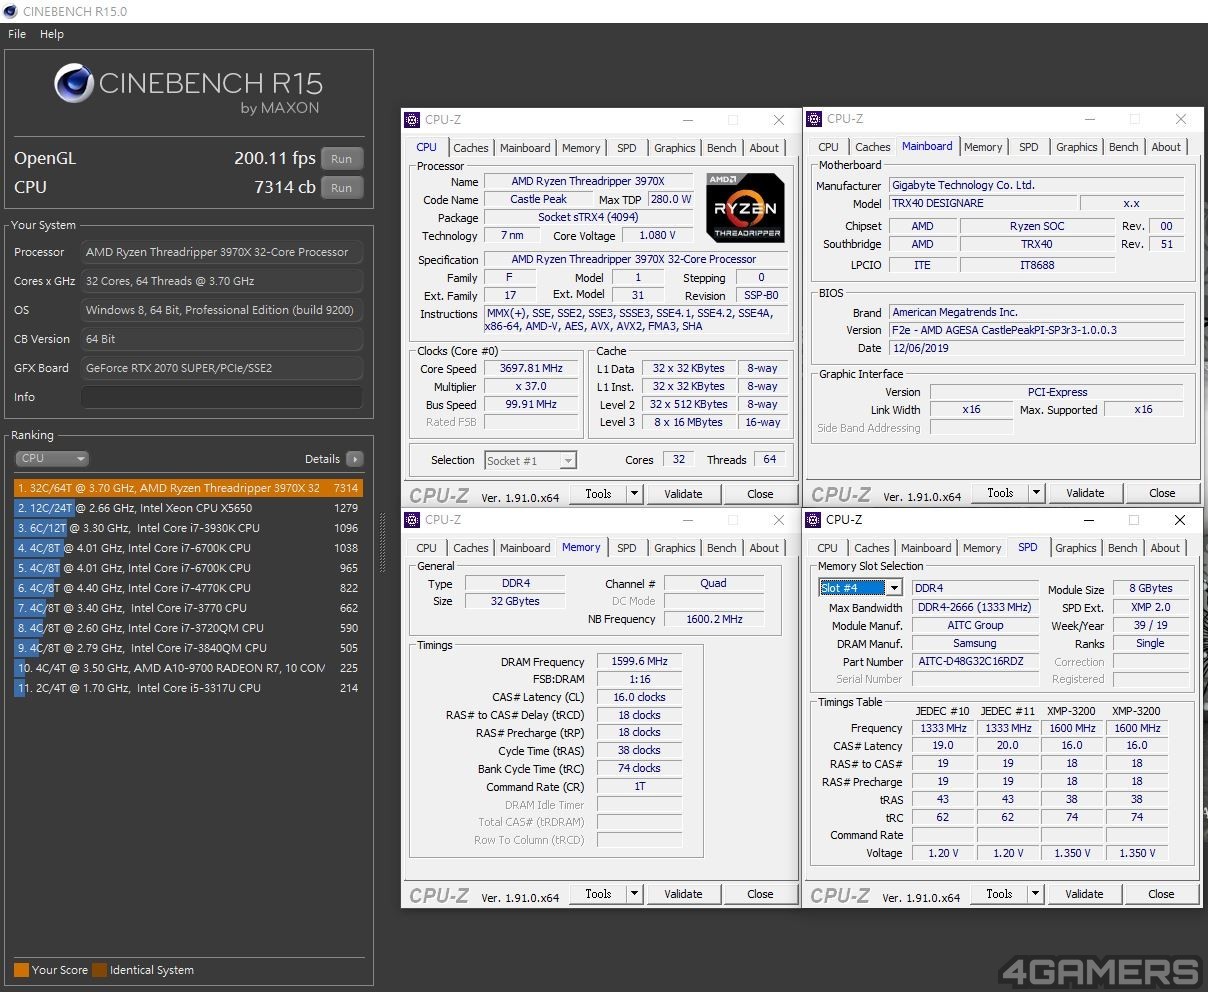The width and height of the screenshot is (1208, 992).
Task: Click the NB Frequency 1600.2 MHz value
Action: coord(714,619)
